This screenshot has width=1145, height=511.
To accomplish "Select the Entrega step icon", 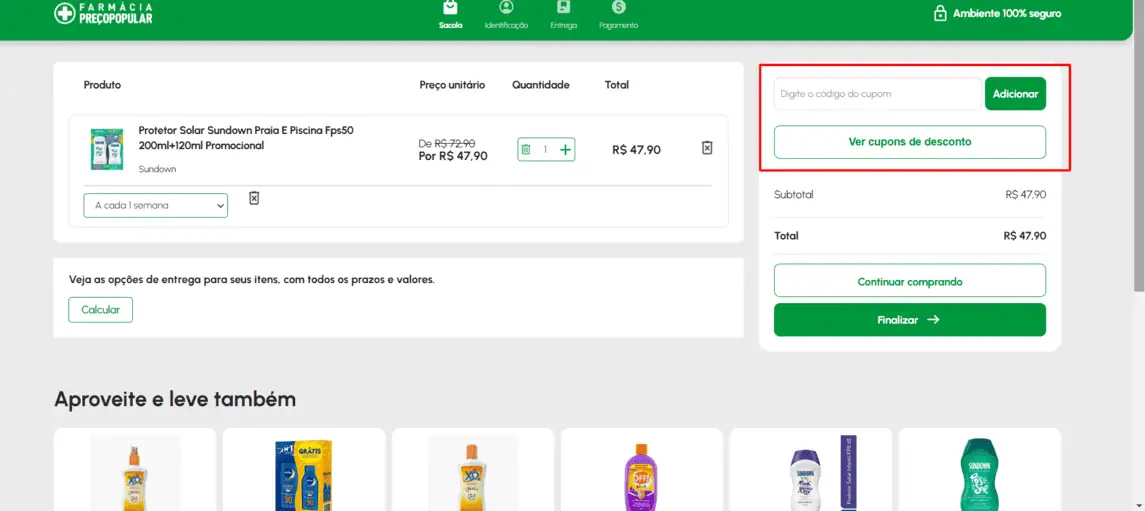I will (563, 7).
